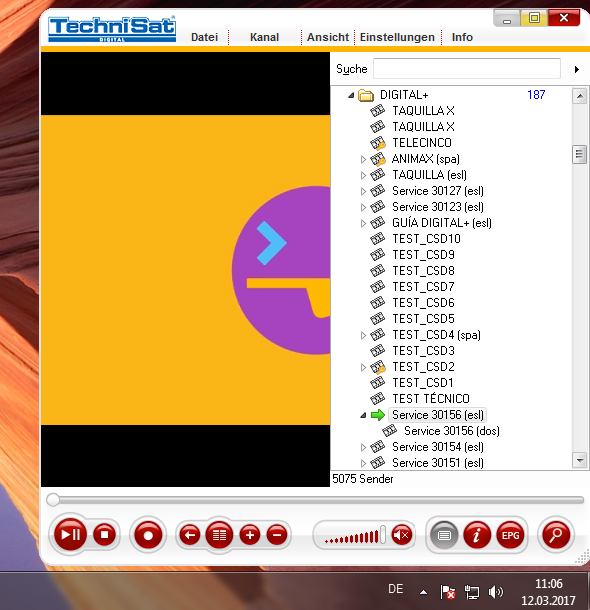The width and height of the screenshot is (590, 610).
Task: Expand Service 30154 (esl)
Action: click(363, 447)
